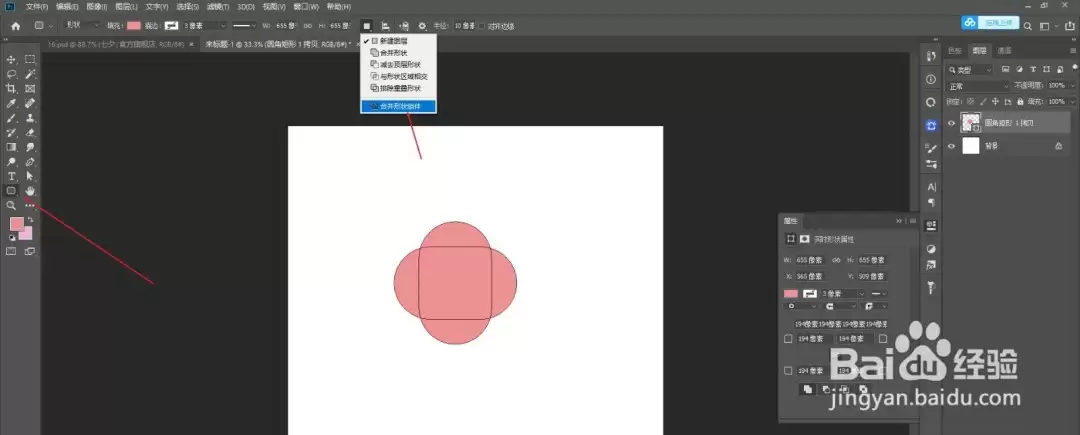Select the Lasso tool
Image resolution: width=1080 pixels, height=435 pixels.
[x=11, y=74]
